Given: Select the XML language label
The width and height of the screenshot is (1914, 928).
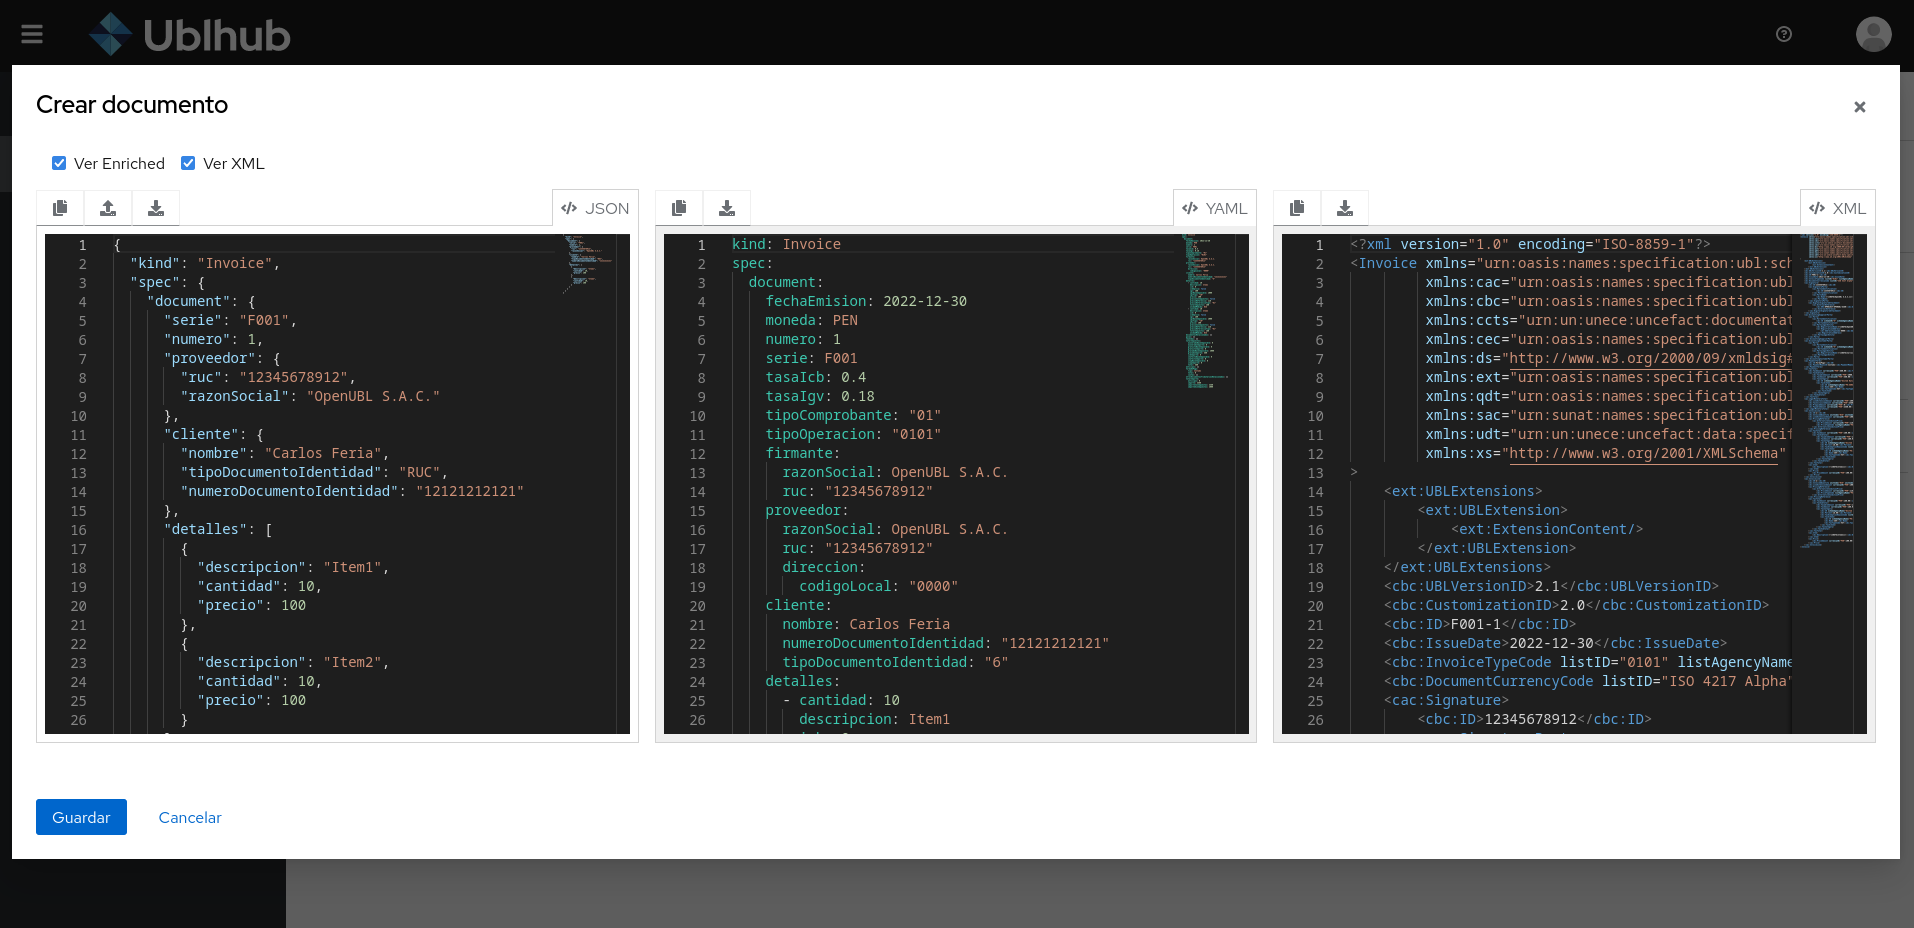Looking at the screenshot, I should [x=1837, y=208].
